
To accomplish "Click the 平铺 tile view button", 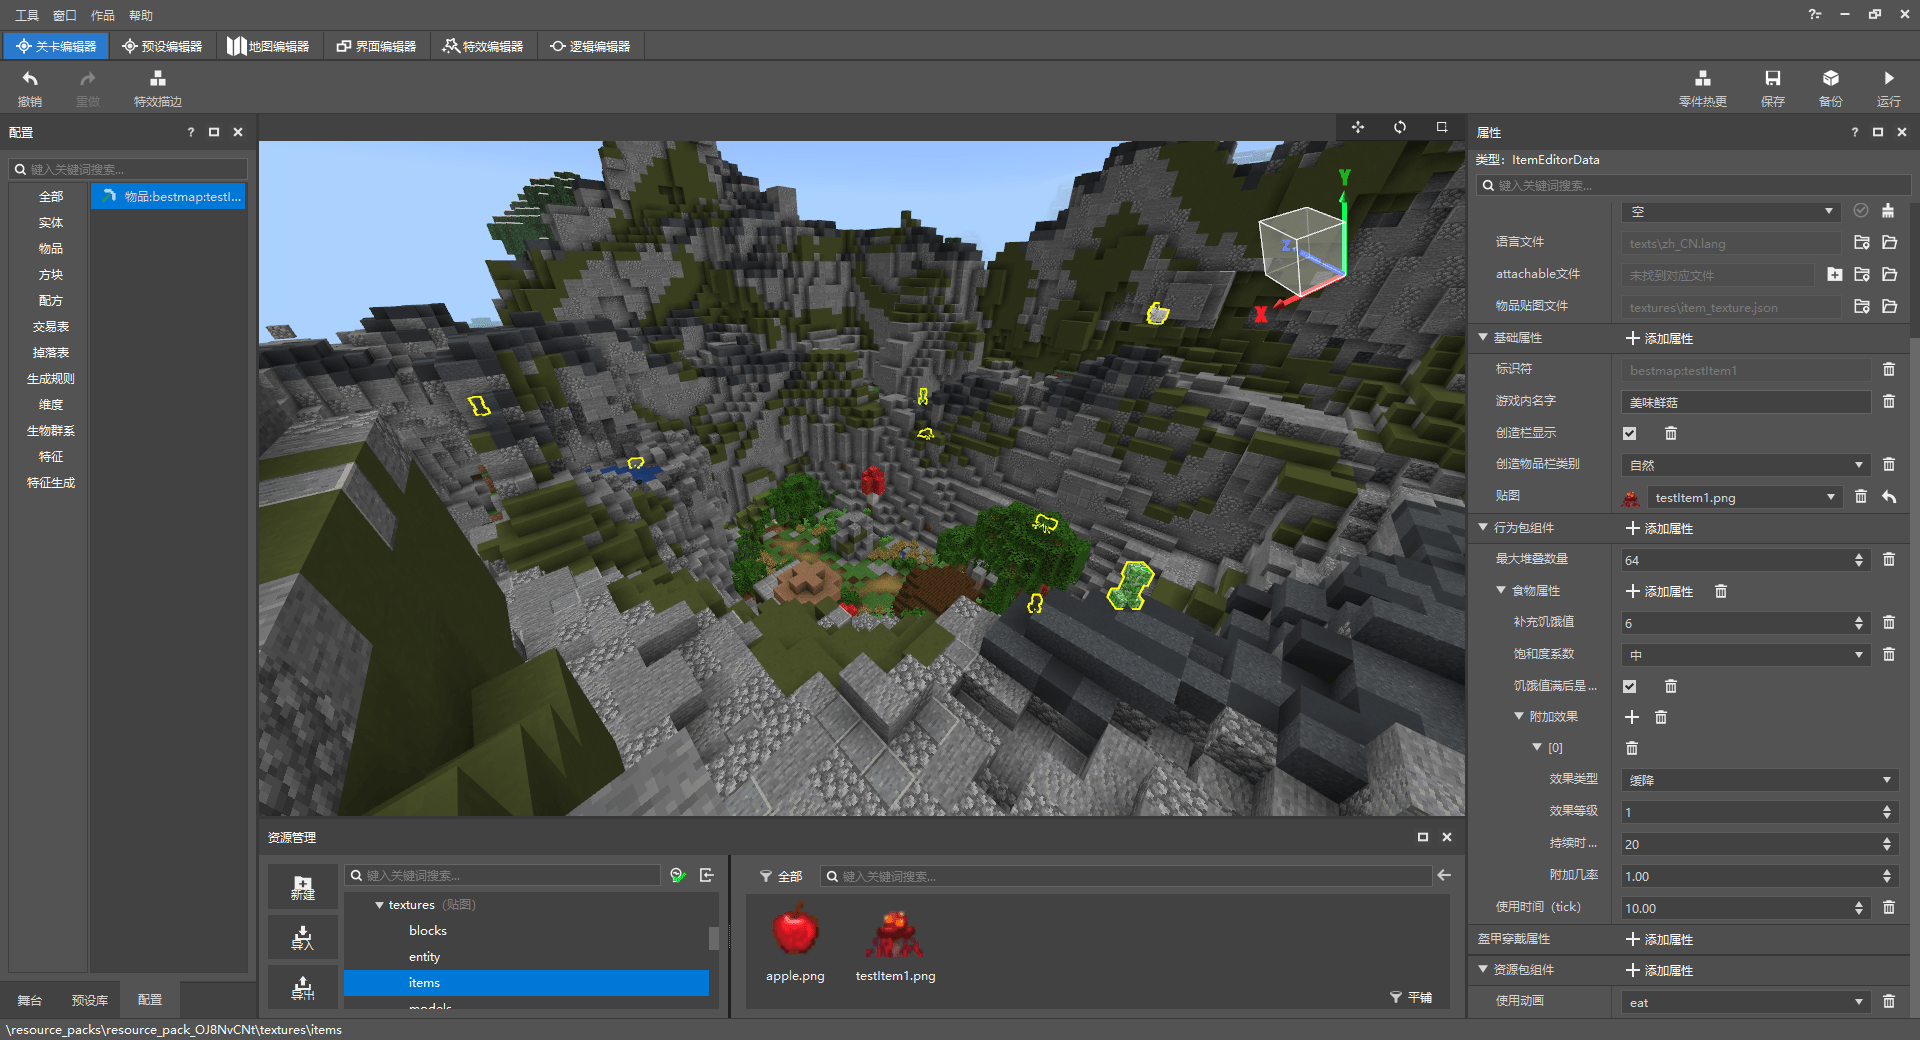I will click(x=1411, y=998).
